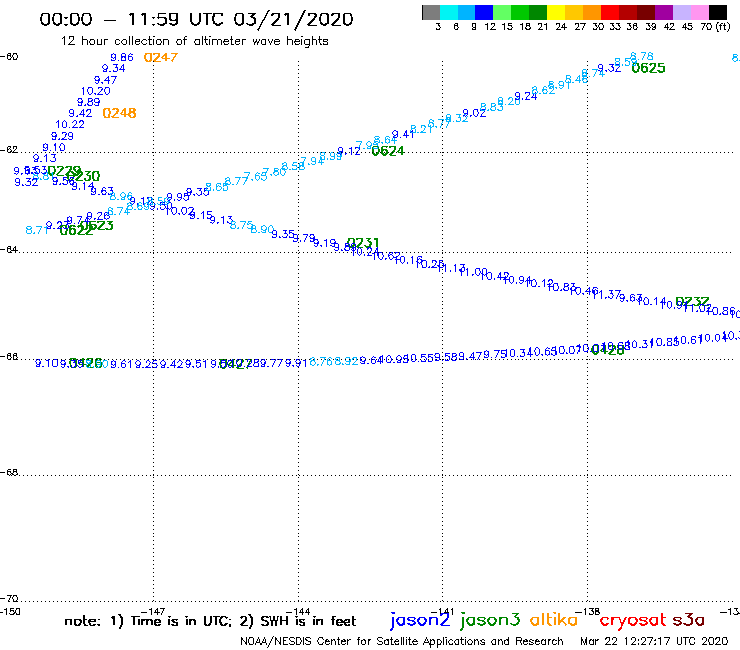Click the note 'Time is in UTC; SWH is in feet'
Viewport: 740px width, 650px height.
tap(210, 621)
